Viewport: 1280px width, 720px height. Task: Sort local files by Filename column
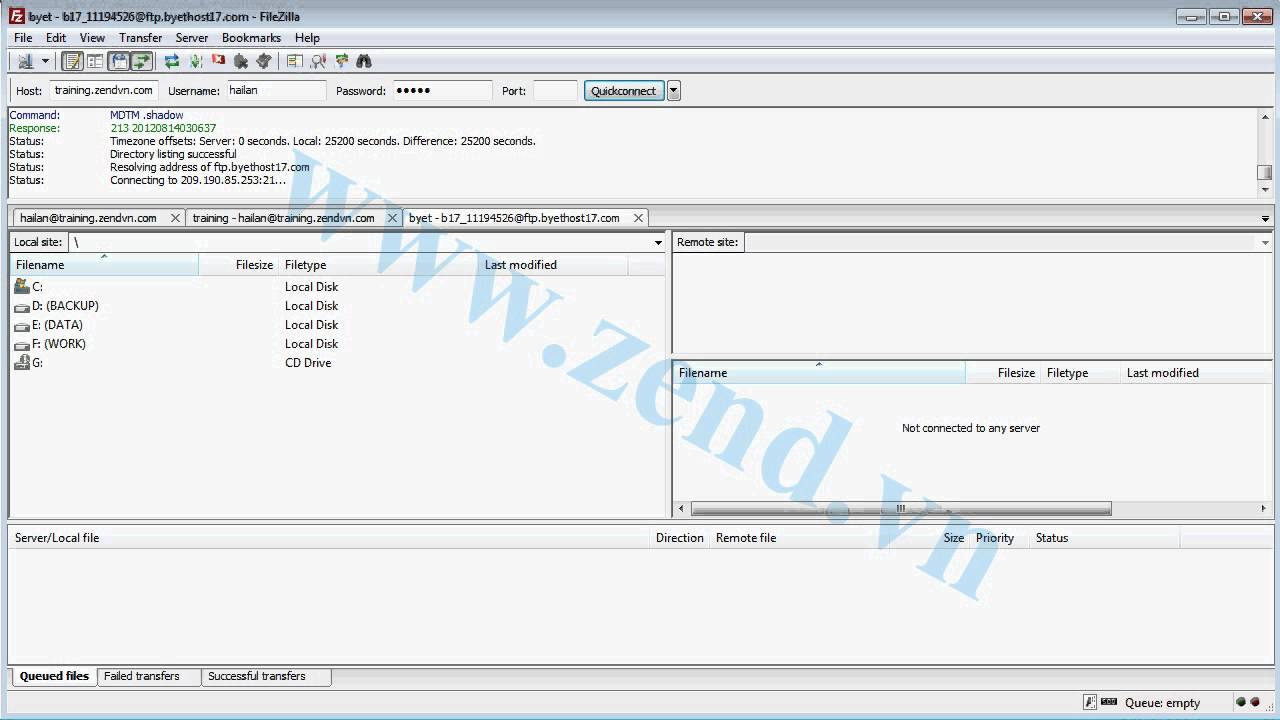point(104,265)
